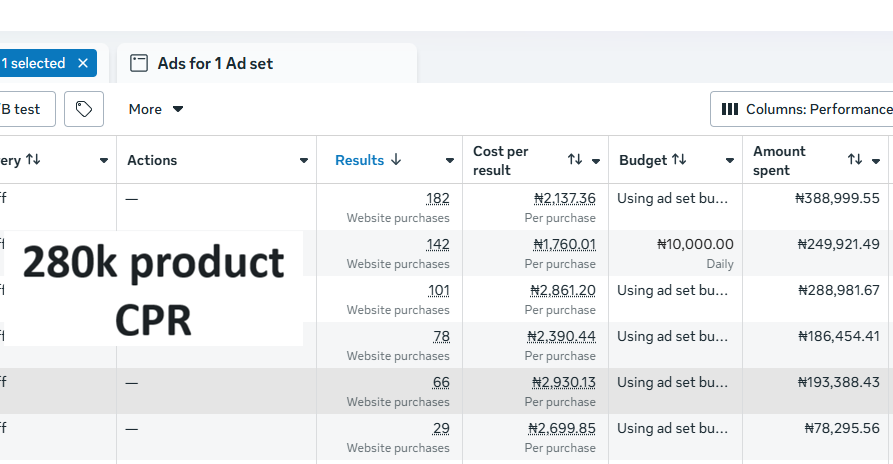The image size is (893, 464).
Task: Click the sort arrows next to Budget
Action: 679,160
